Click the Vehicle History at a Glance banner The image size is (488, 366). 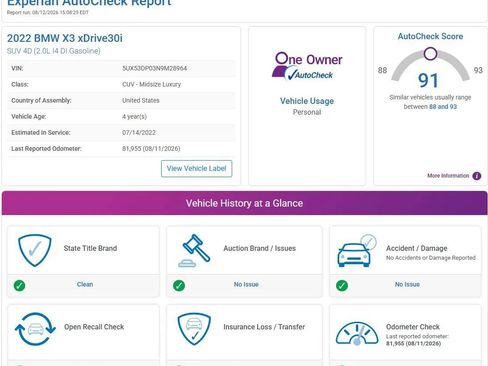(x=244, y=203)
